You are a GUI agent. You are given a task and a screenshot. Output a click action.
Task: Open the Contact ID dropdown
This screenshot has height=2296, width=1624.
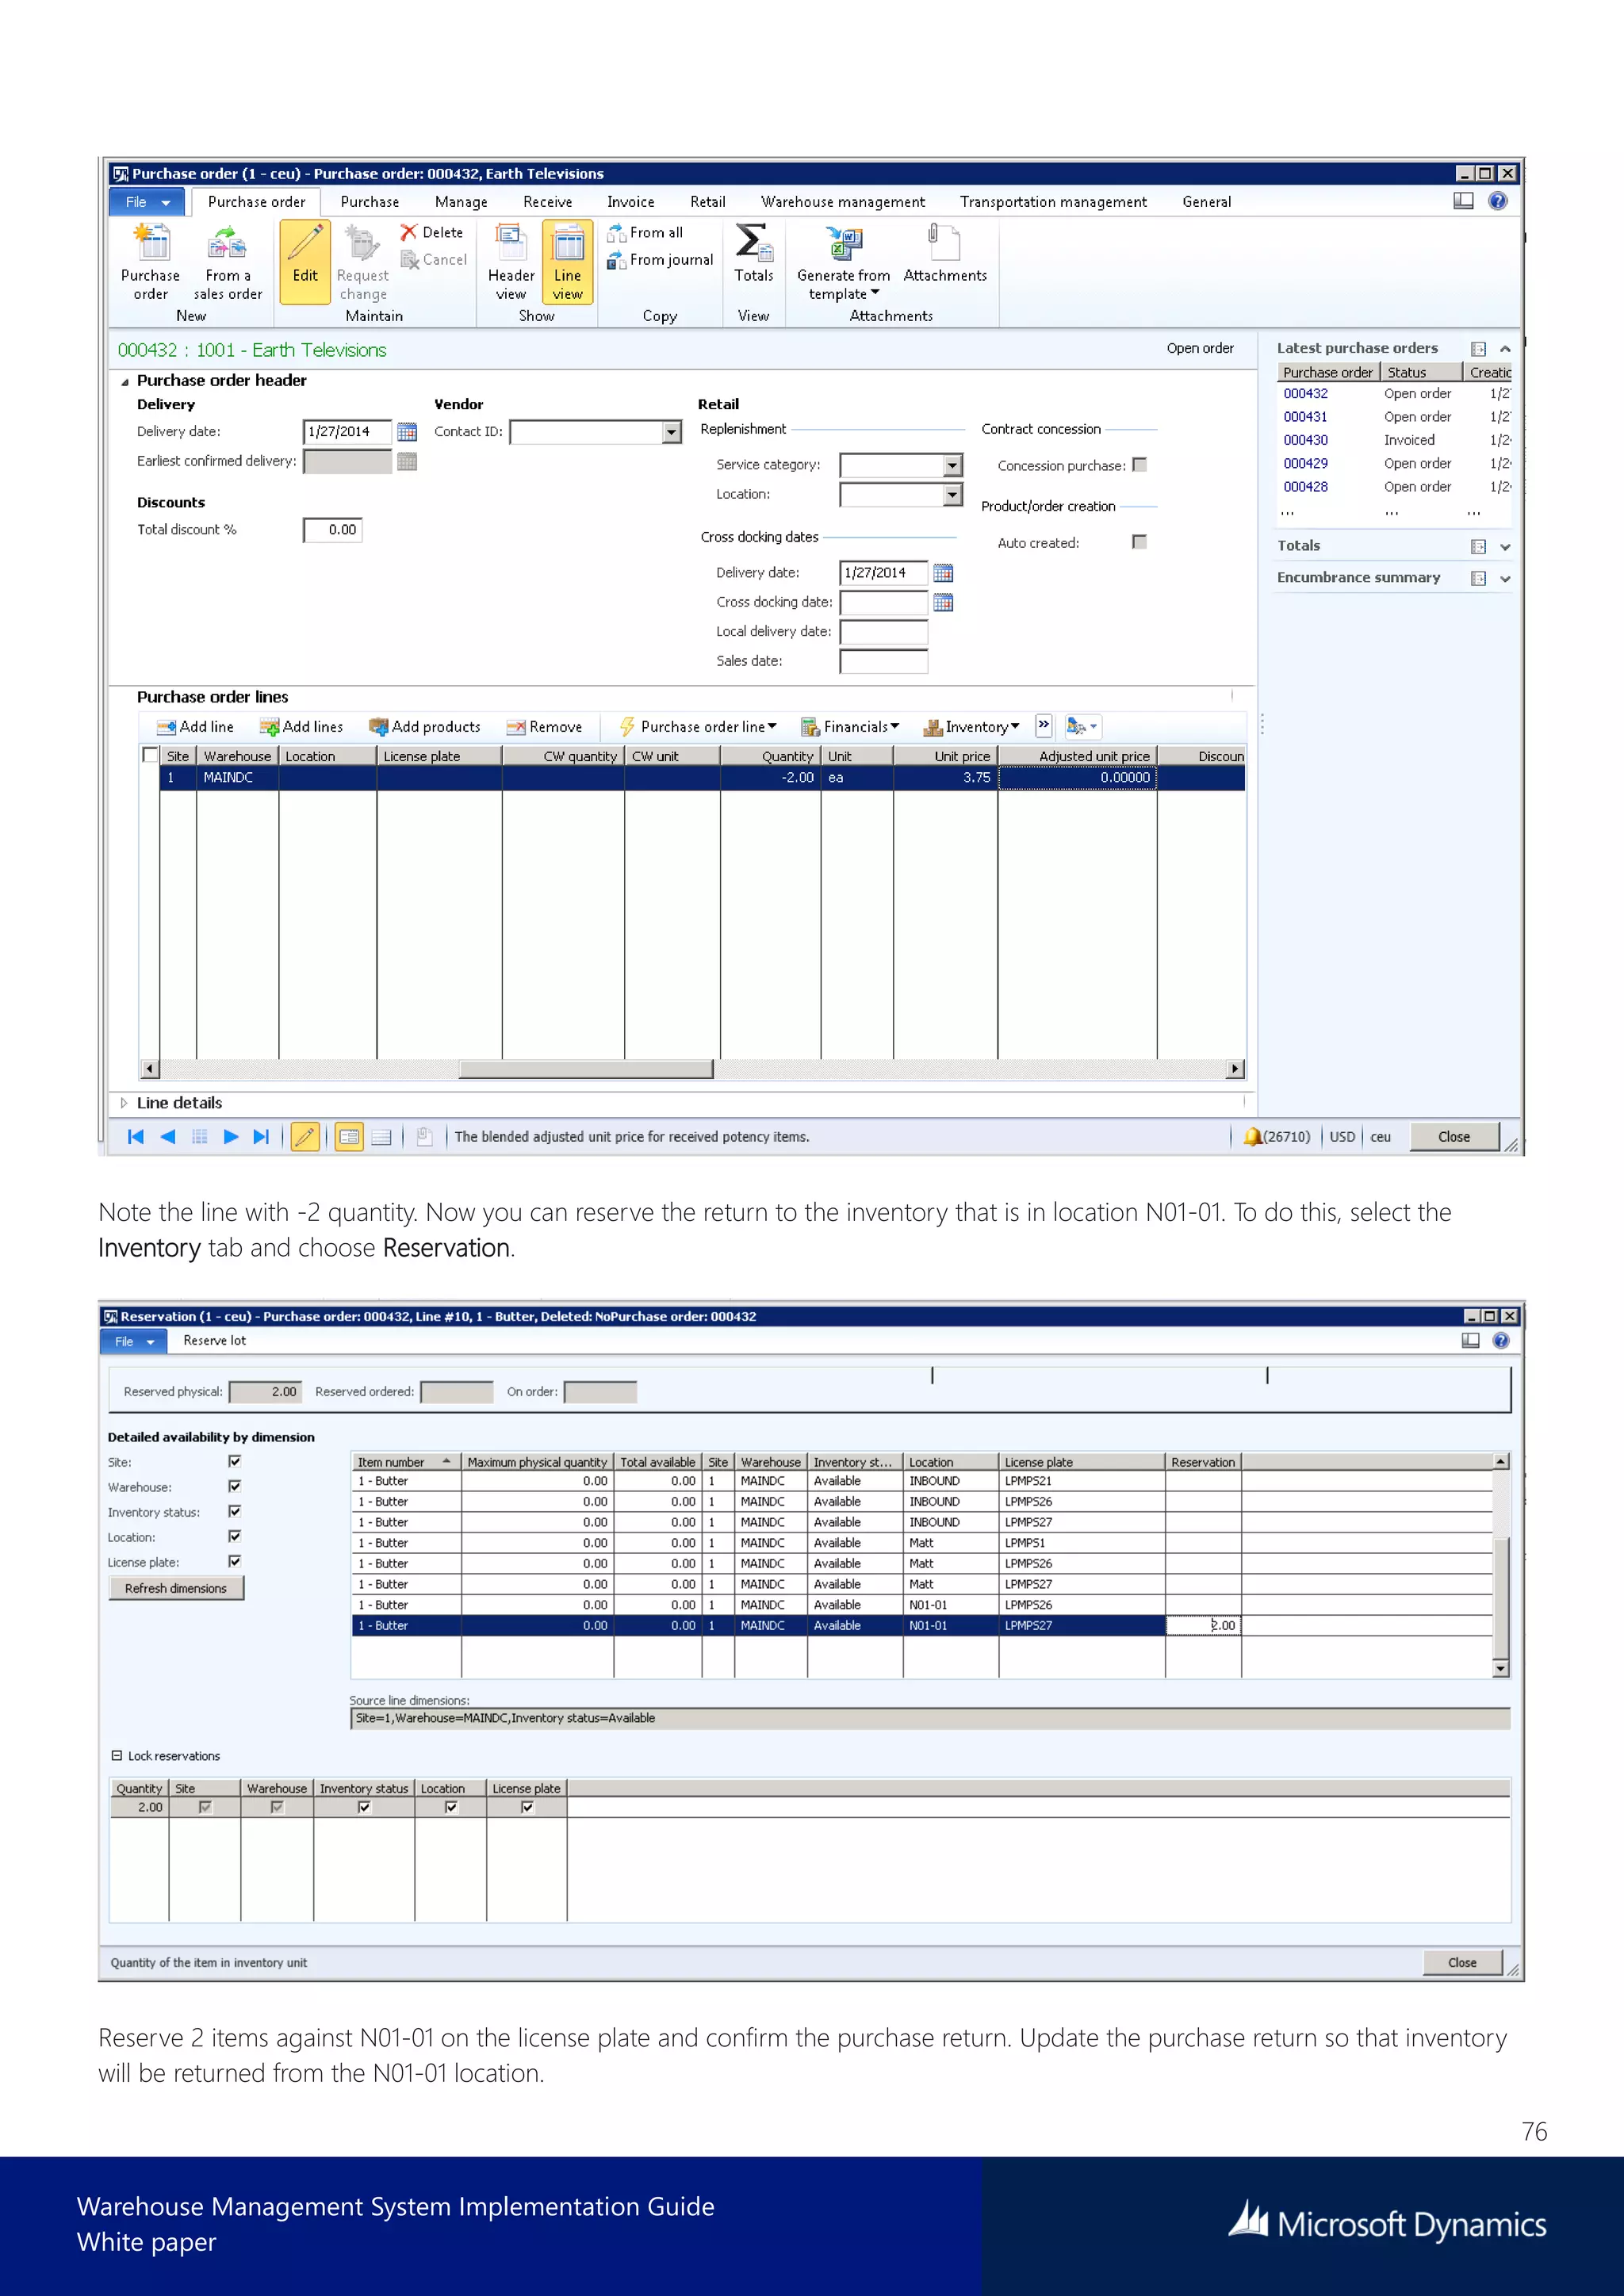tap(672, 432)
